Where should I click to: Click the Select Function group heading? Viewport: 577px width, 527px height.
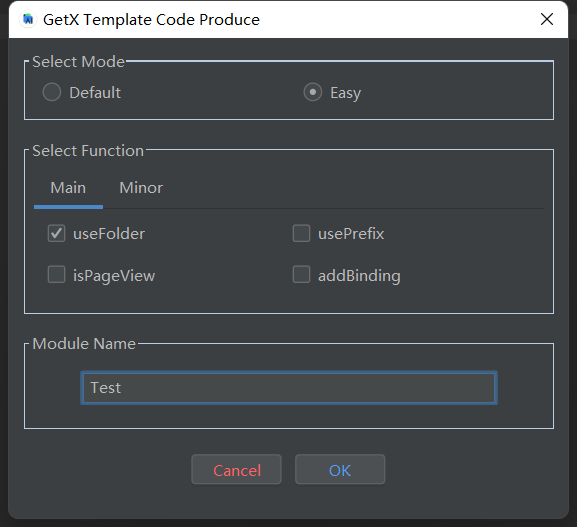(x=88, y=151)
